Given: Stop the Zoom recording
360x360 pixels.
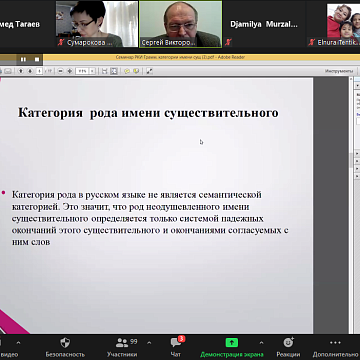Looking at the screenshot, I should [37, 59].
